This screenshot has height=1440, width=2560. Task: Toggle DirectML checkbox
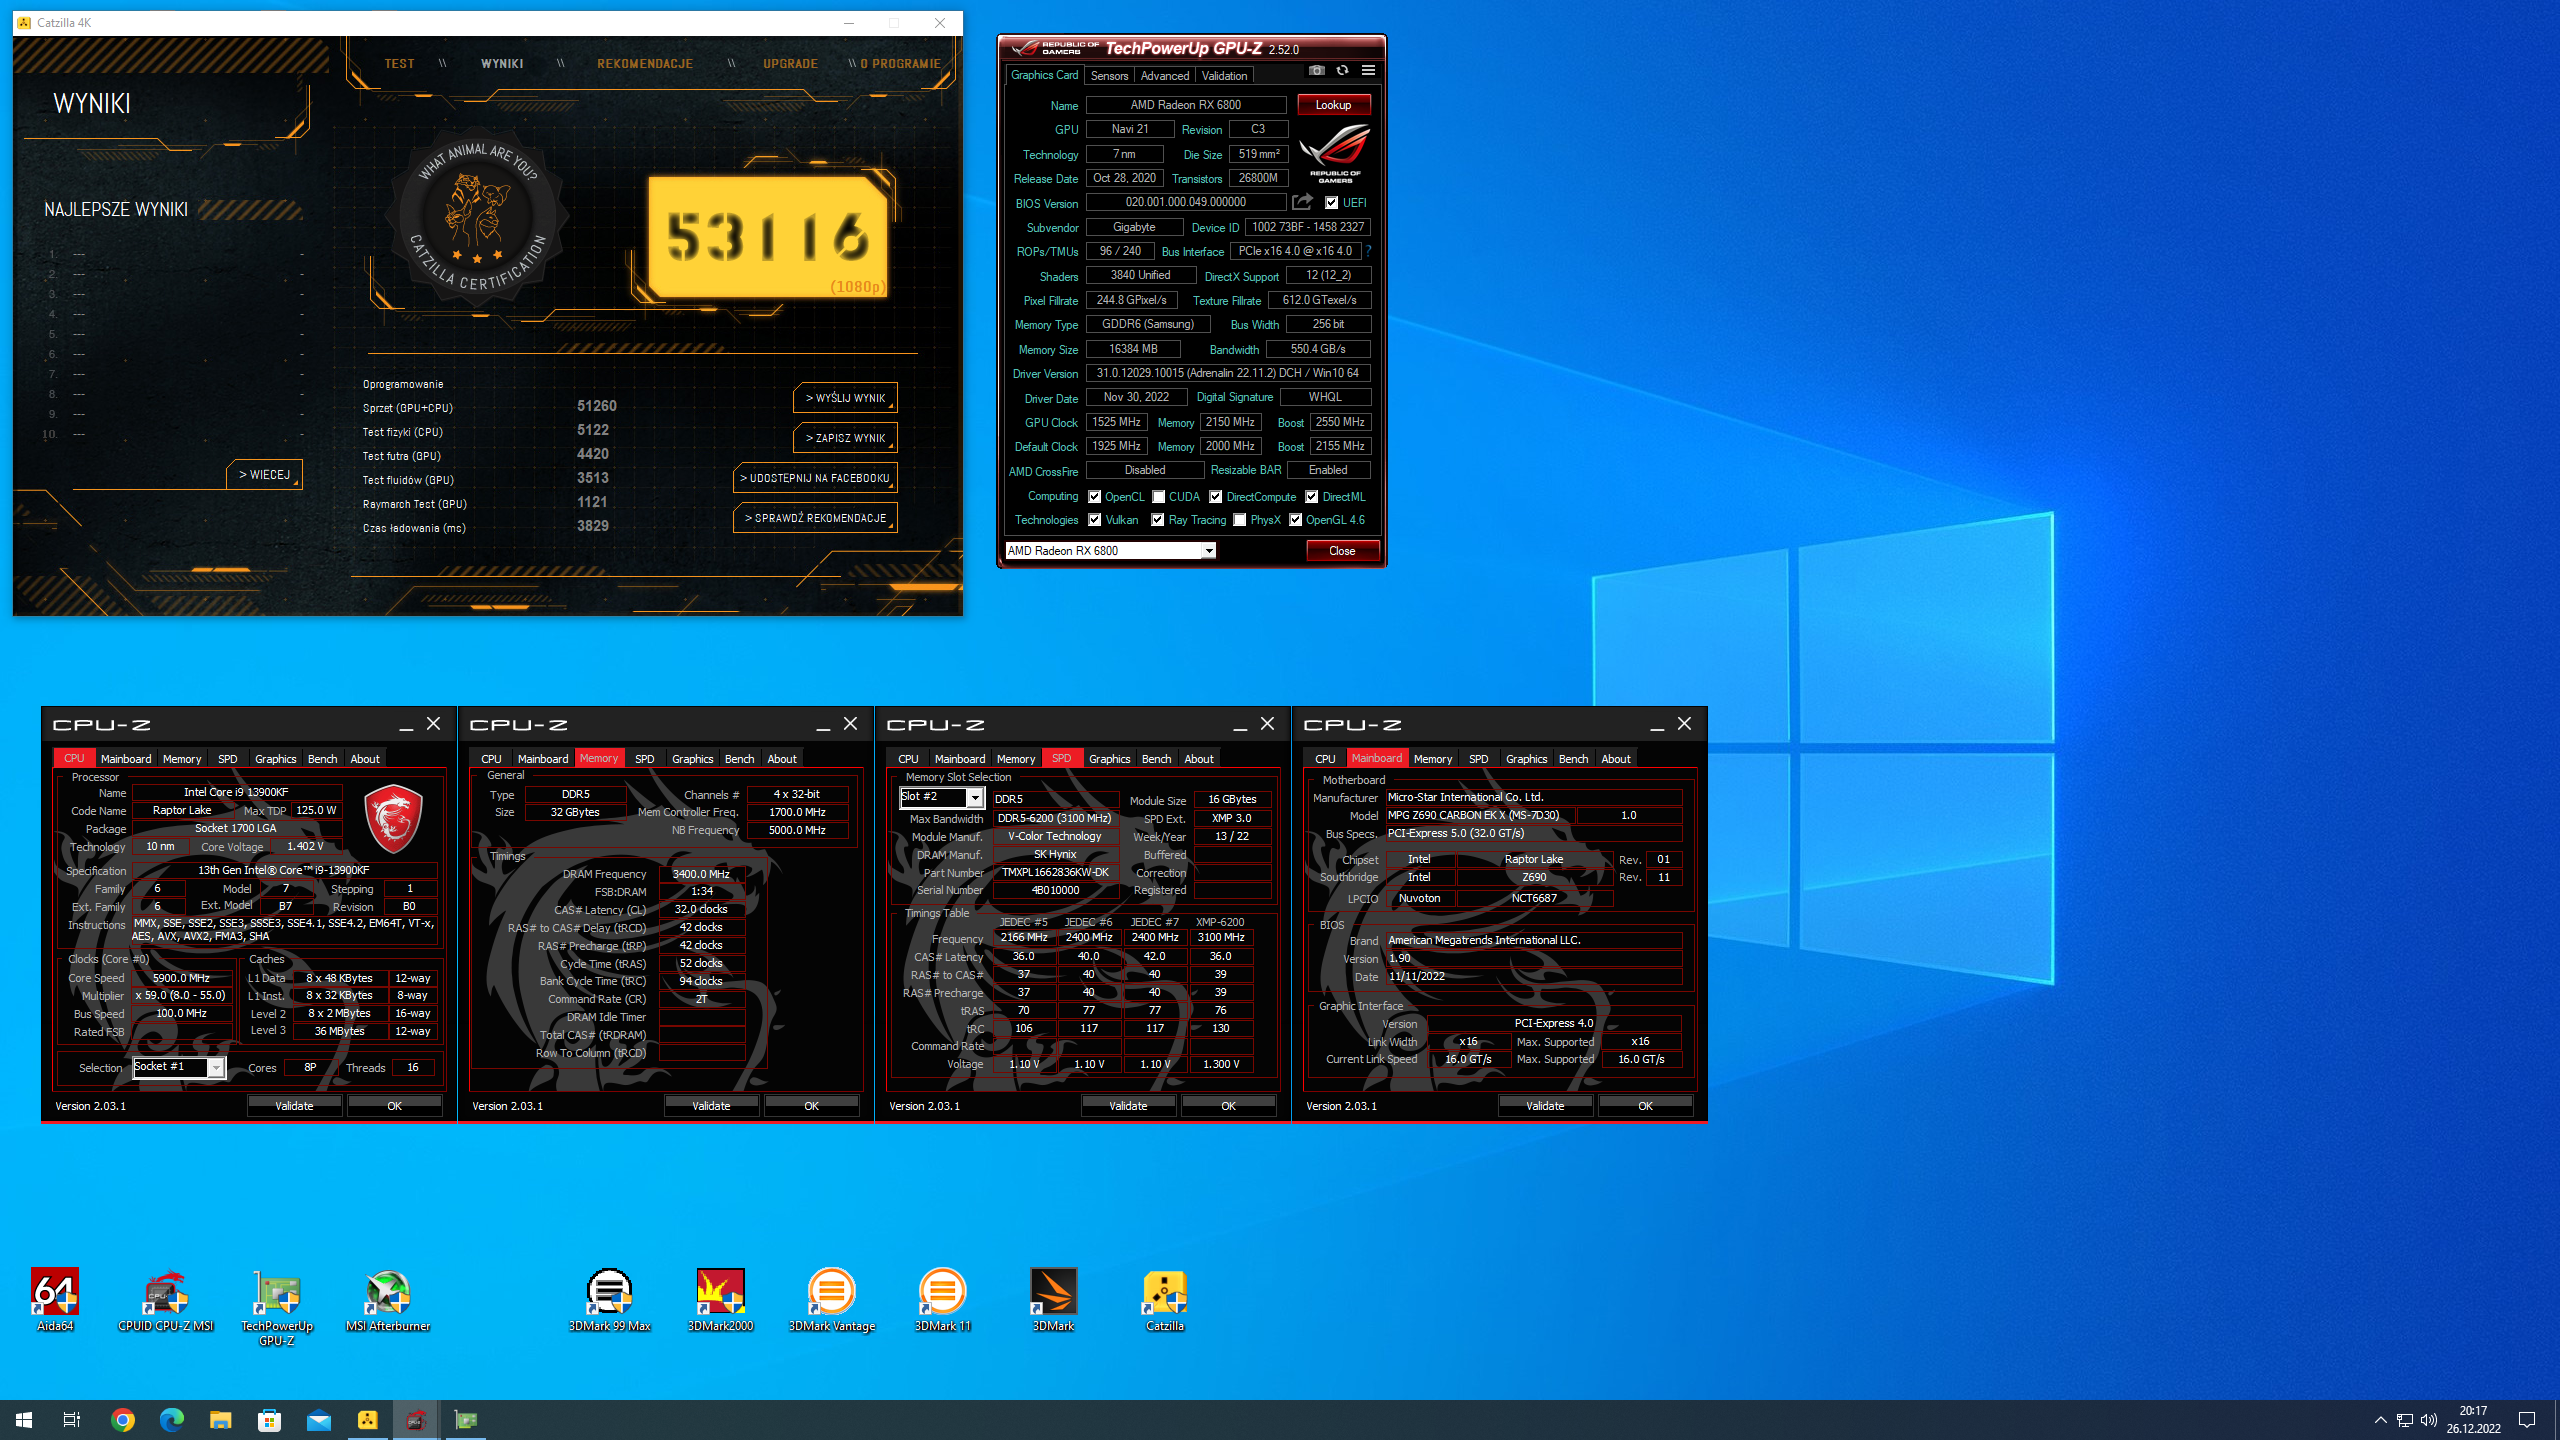pyautogui.click(x=1312, y=497)
